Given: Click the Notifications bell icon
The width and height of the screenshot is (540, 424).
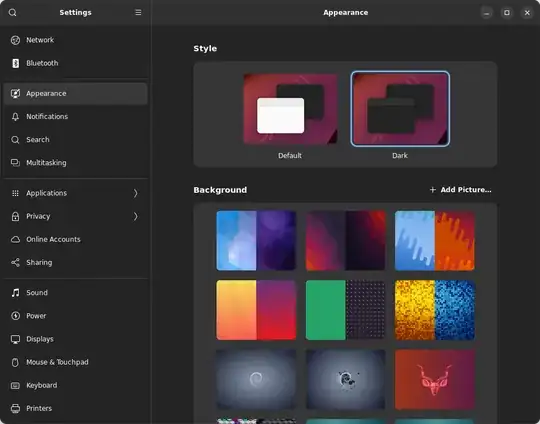Looking at the screenshot, I should [x=15, y=117].
